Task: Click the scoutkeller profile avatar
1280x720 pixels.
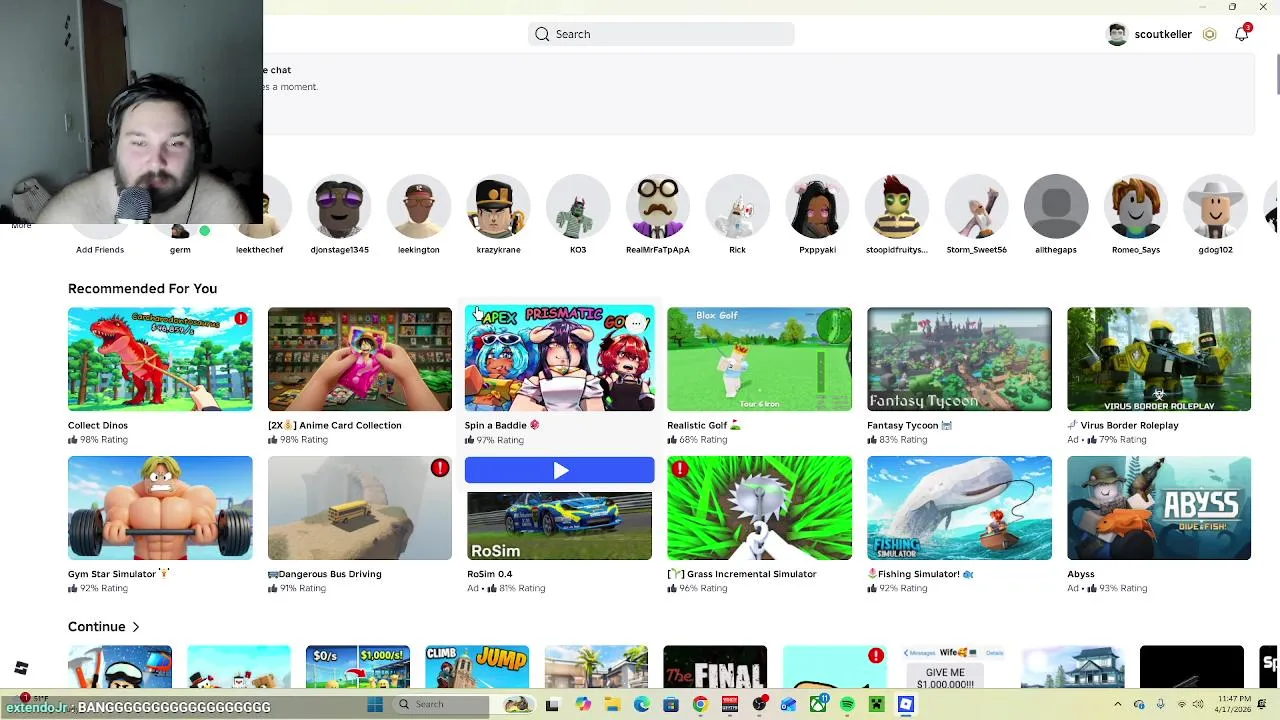Action: click(1117, 34)
